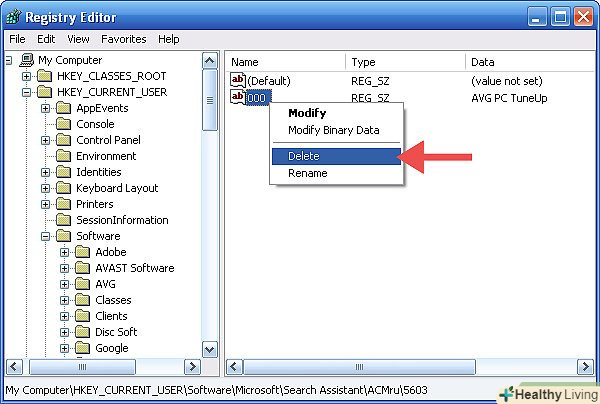Collapse the HKEY_CURRENT_USER node
The width and height of the screenshot is (600, 404).
click(26, 93)
